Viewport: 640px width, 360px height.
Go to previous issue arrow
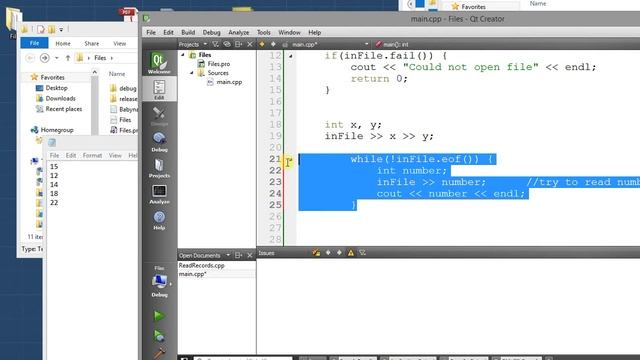coord(328,253)
